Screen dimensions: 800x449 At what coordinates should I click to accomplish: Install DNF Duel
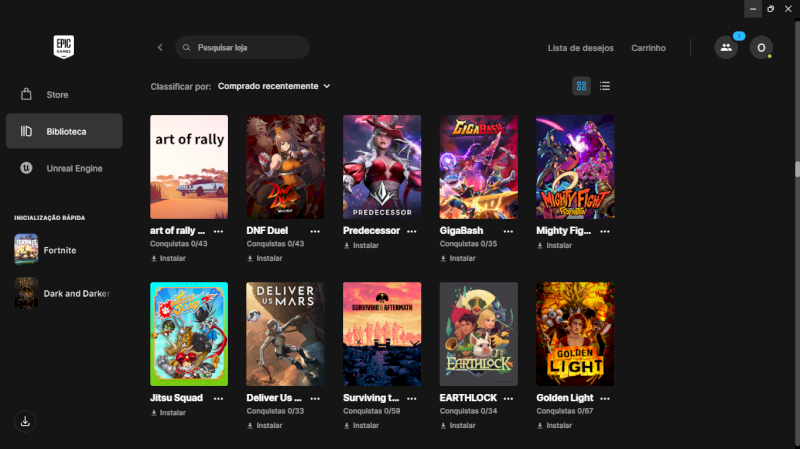point(265,258)
